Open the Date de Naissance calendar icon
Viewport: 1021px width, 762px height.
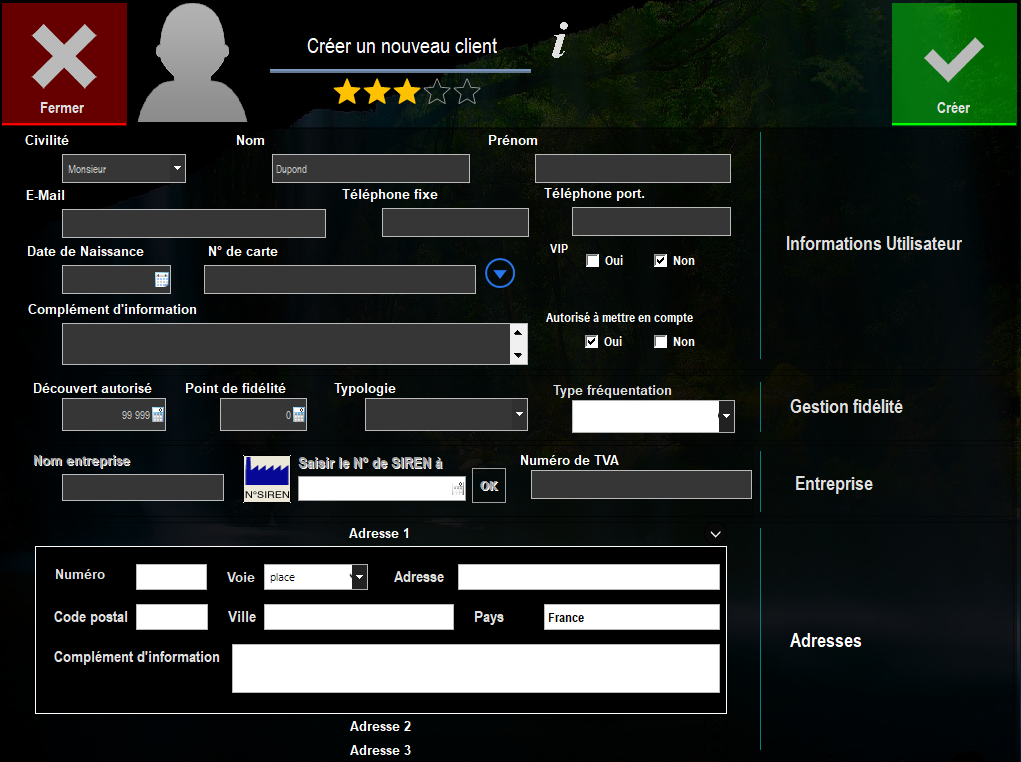coord(161,280)
